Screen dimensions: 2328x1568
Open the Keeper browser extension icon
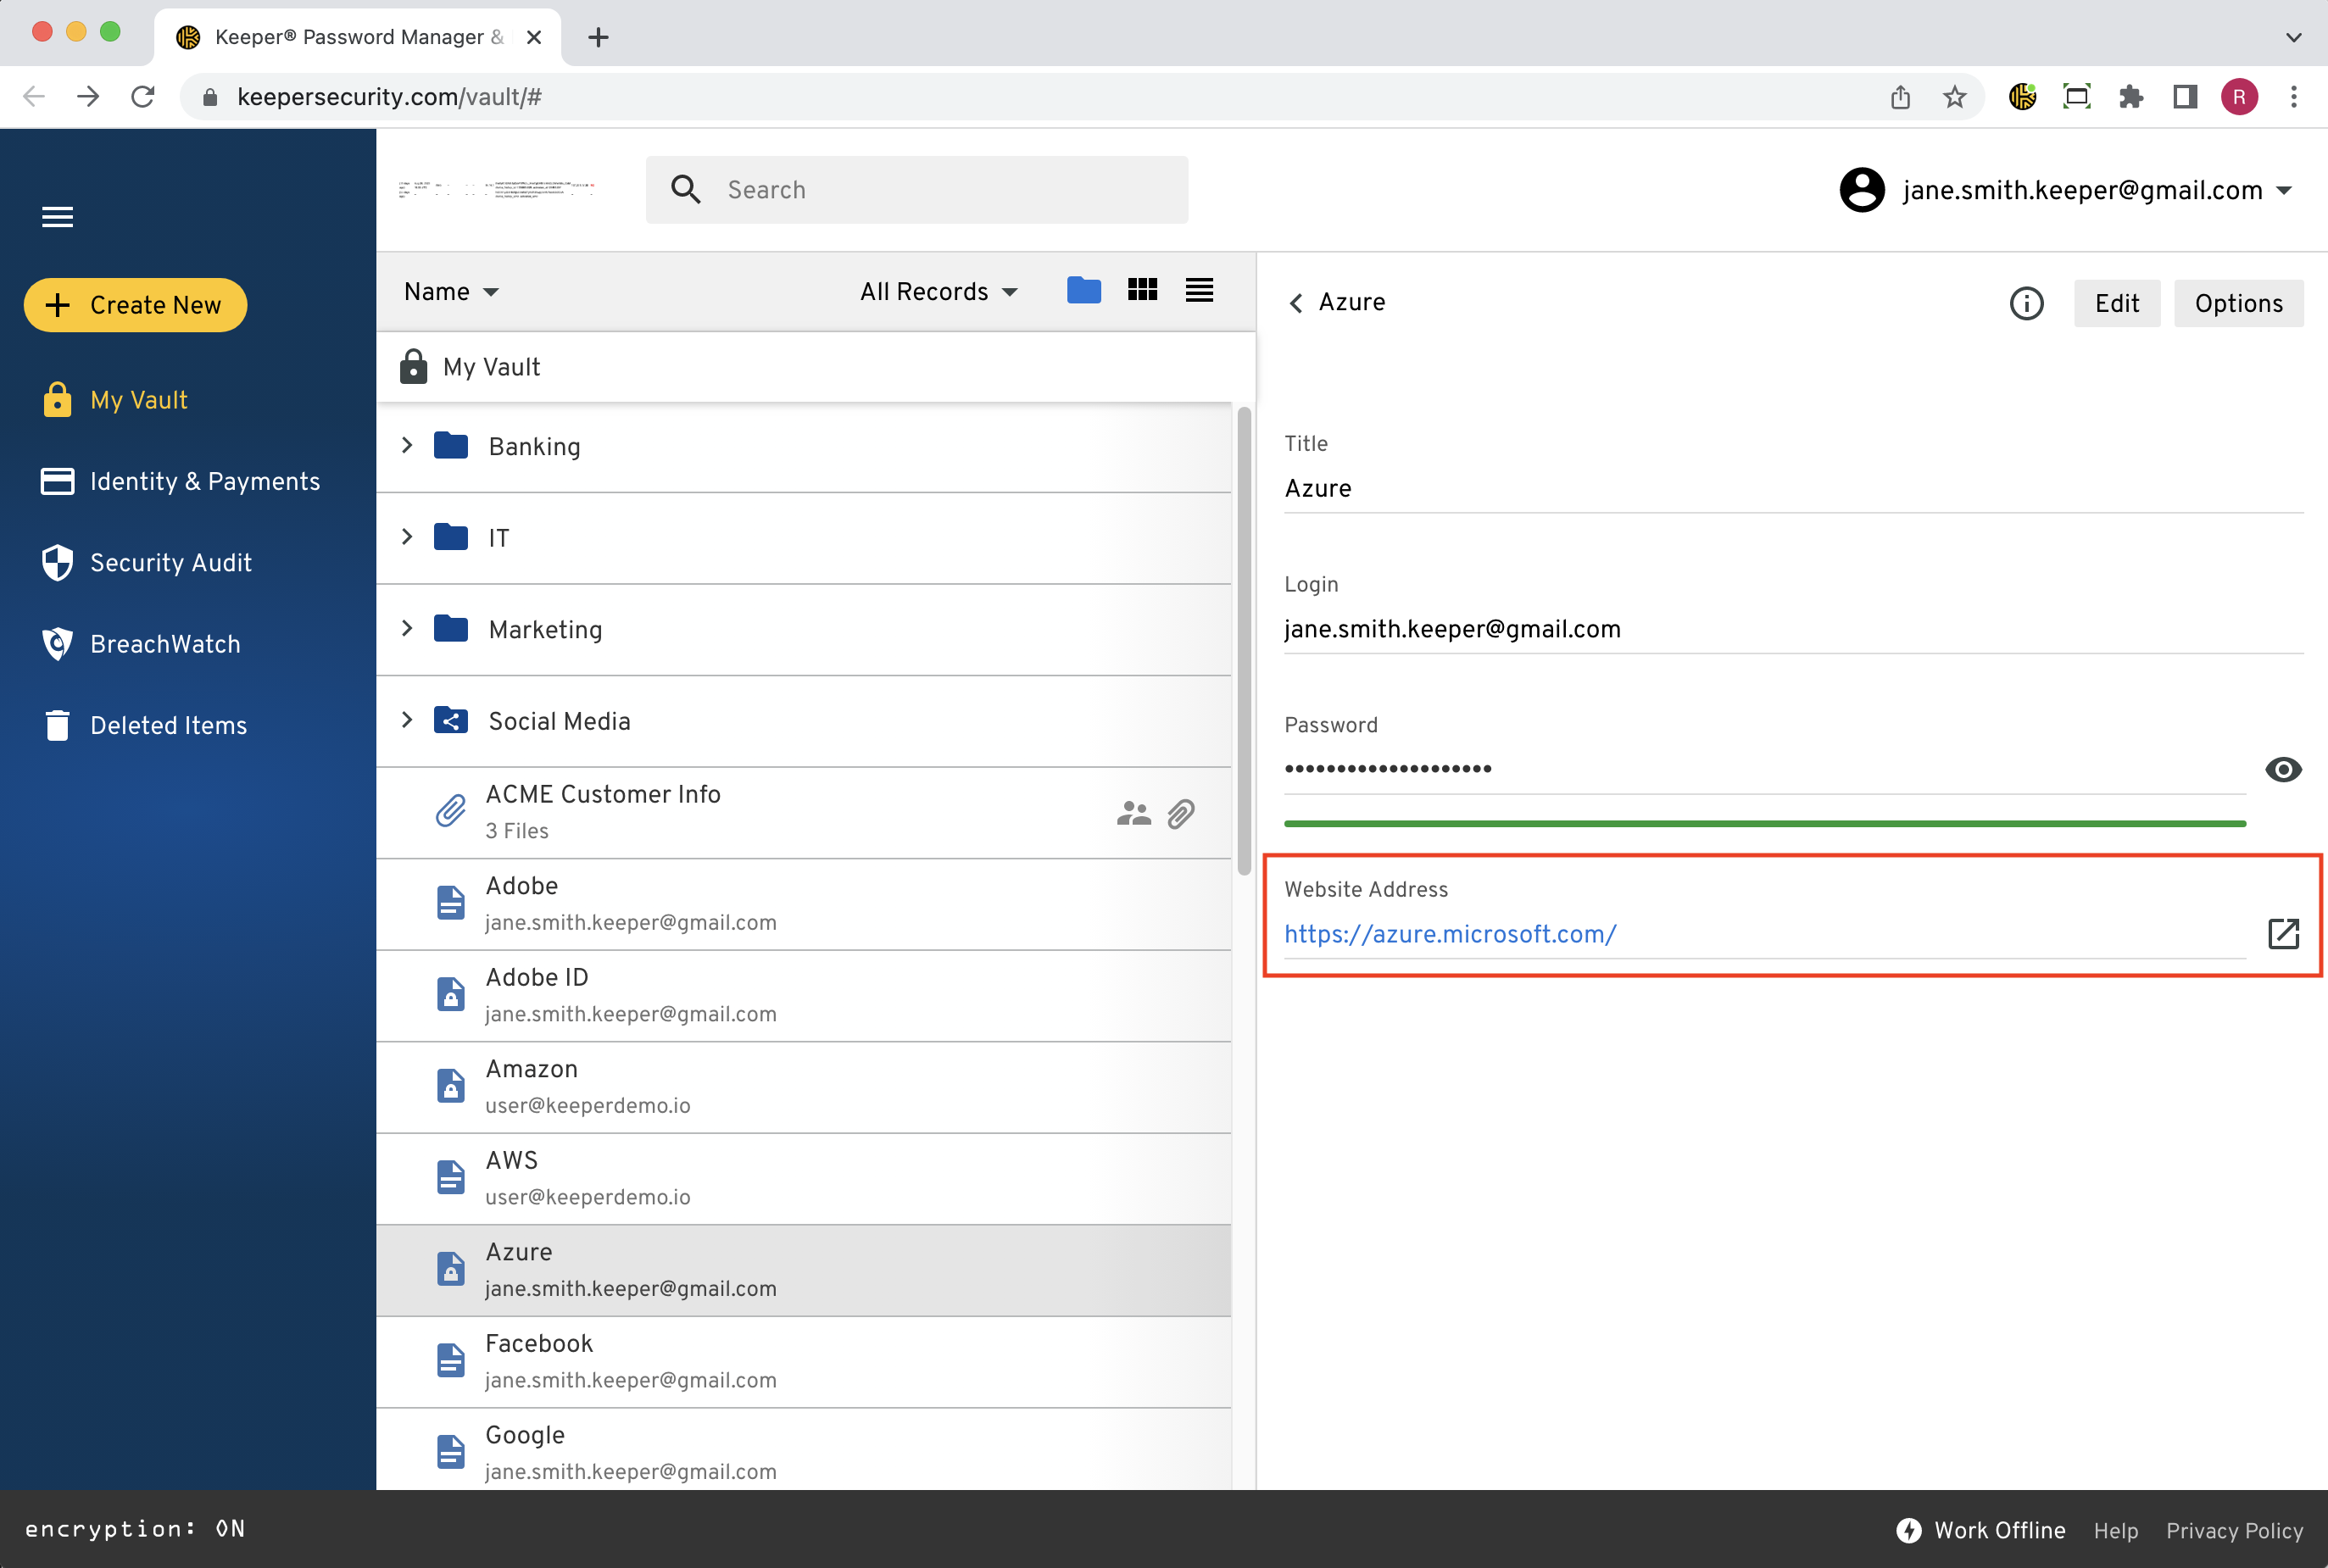click(2022, 97)
